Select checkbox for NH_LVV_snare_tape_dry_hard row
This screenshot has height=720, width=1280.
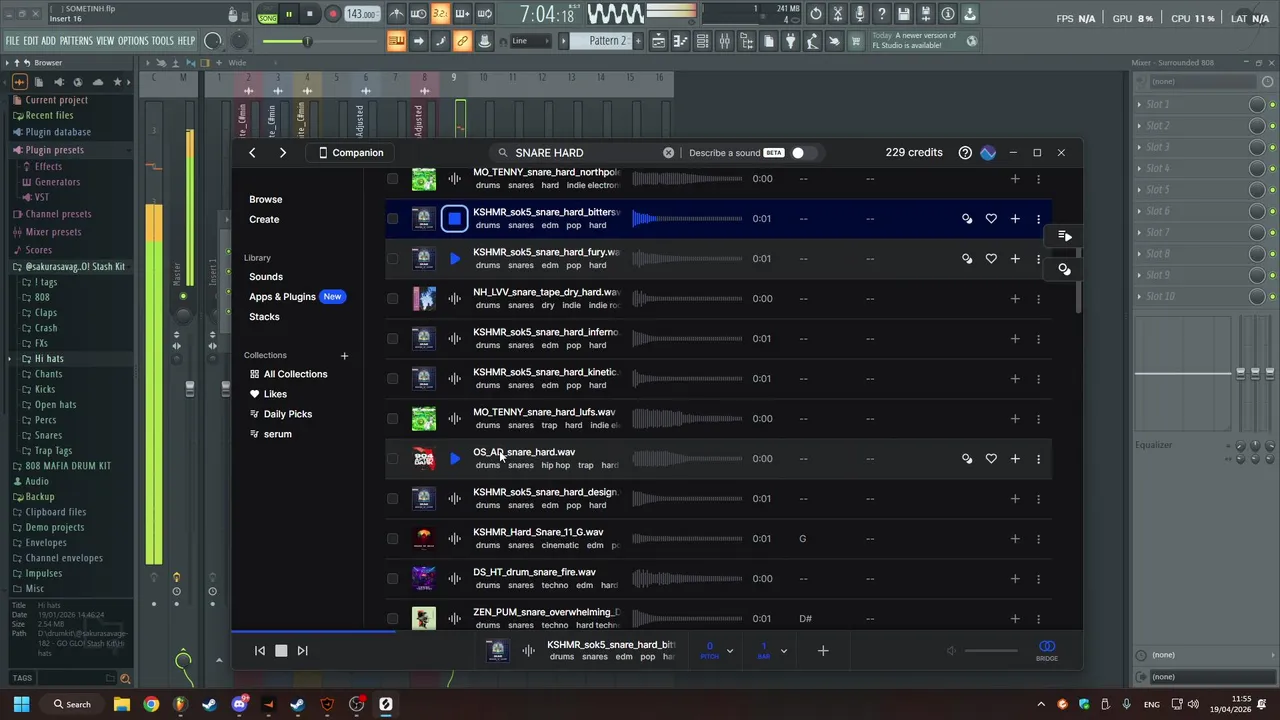coord(392,298)
